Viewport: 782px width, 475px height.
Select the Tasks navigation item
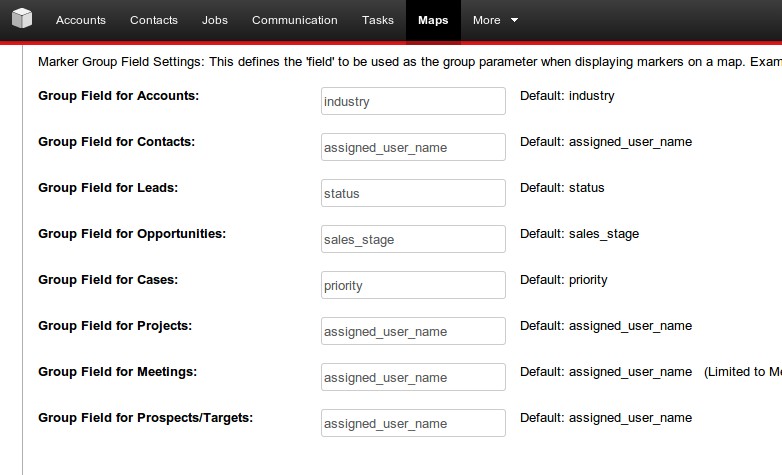pos(378,20)
